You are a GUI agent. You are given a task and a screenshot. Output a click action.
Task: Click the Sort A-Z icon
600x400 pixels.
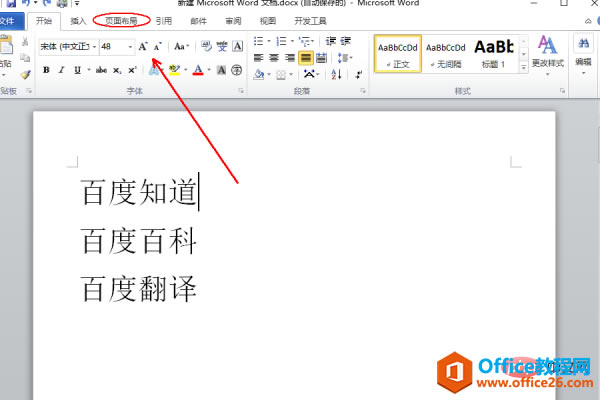coord(336,74)
